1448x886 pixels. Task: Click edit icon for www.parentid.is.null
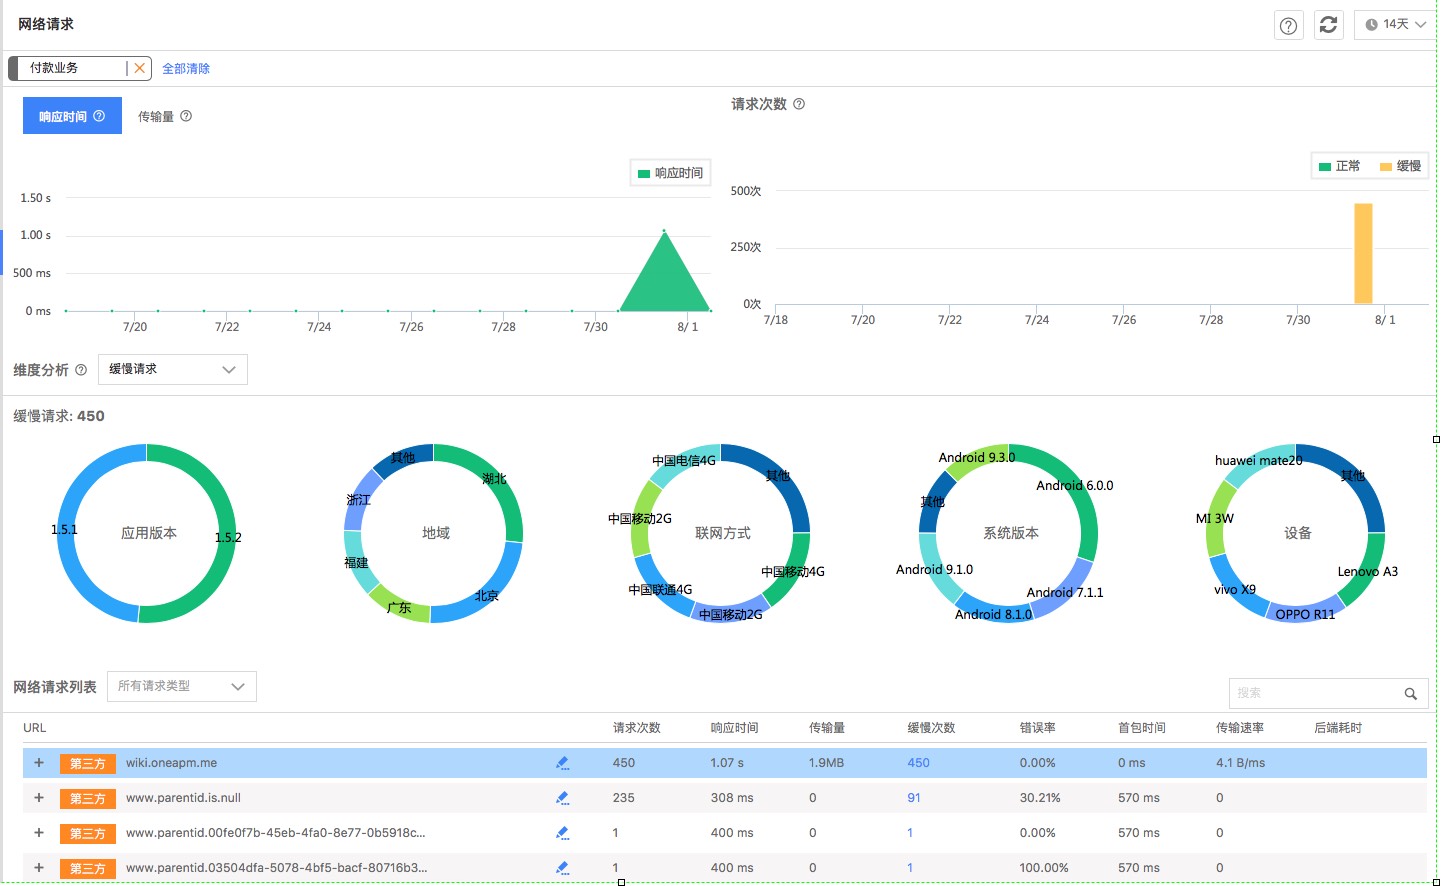pos(562,798)
